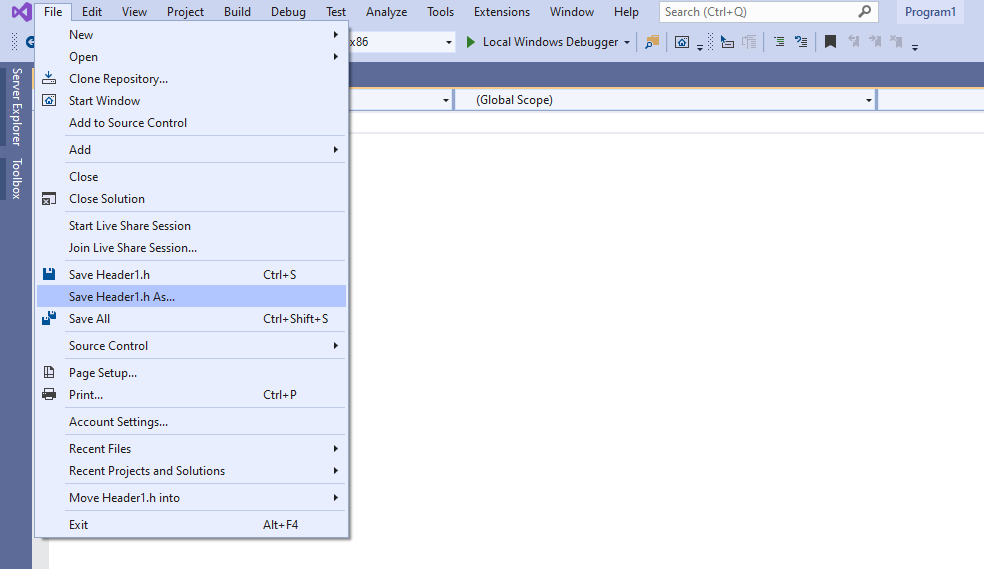Open the Tools menu
This screenshot has width=984, height=569.
[x=441, y=12]
